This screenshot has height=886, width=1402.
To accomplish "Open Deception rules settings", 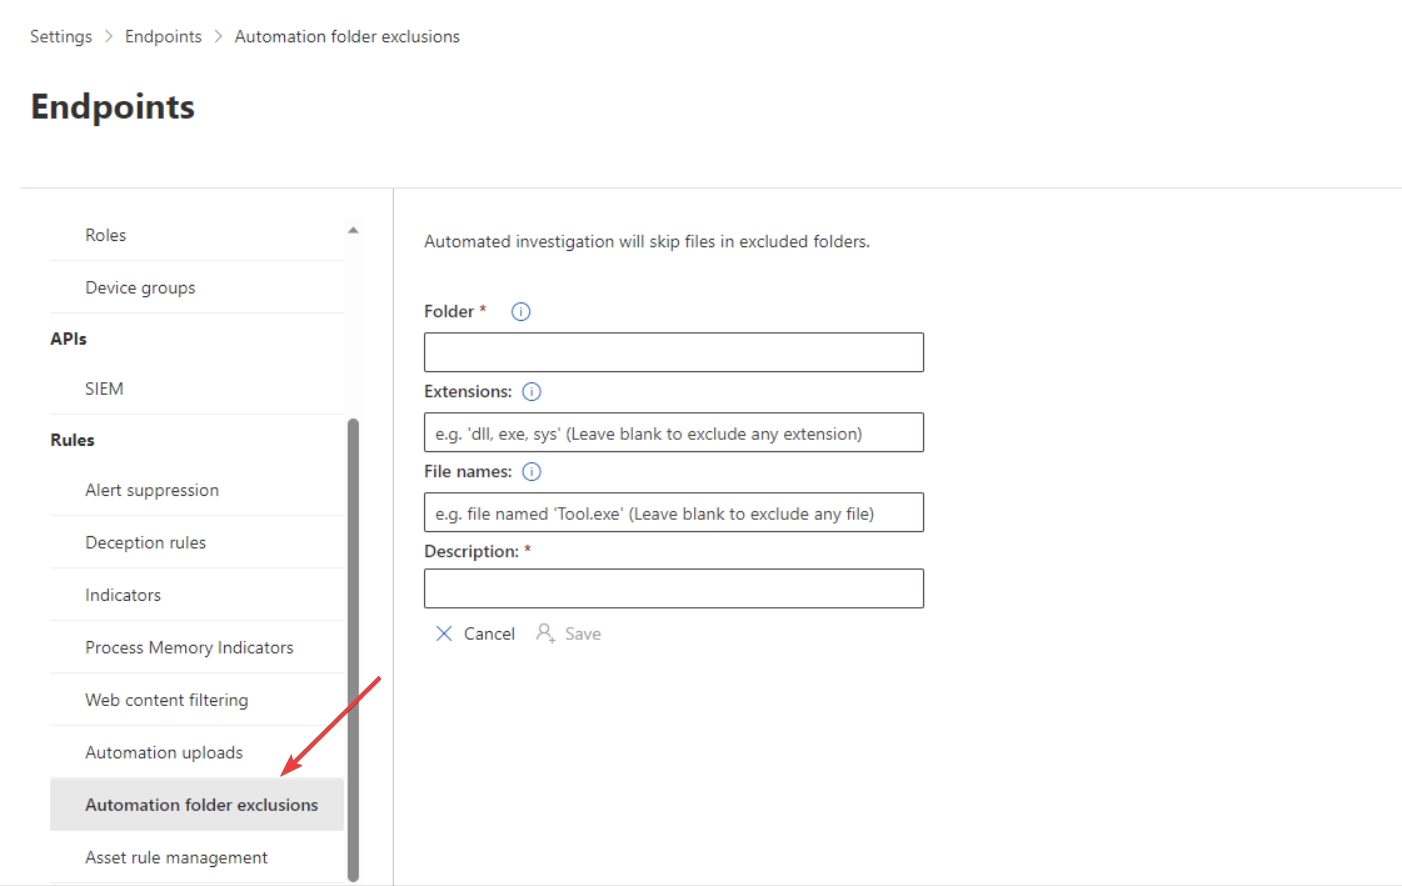I will click(x=145, y=542).
